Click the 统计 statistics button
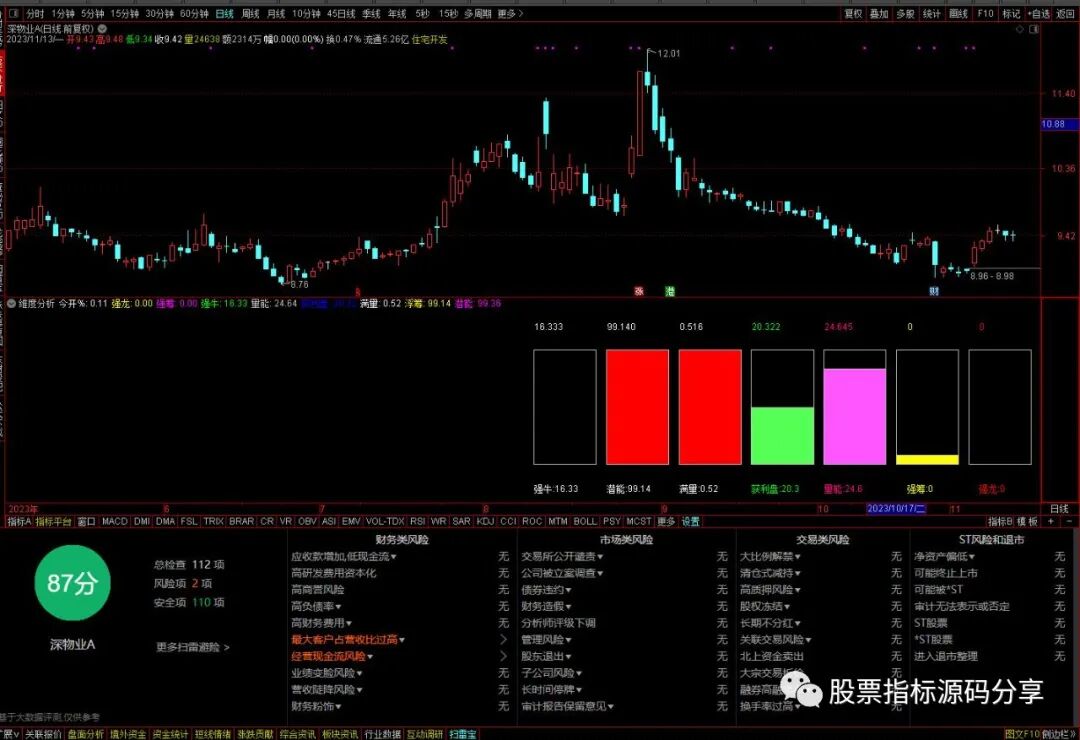This screenshot has width=1080, height=740. point(931,13)
